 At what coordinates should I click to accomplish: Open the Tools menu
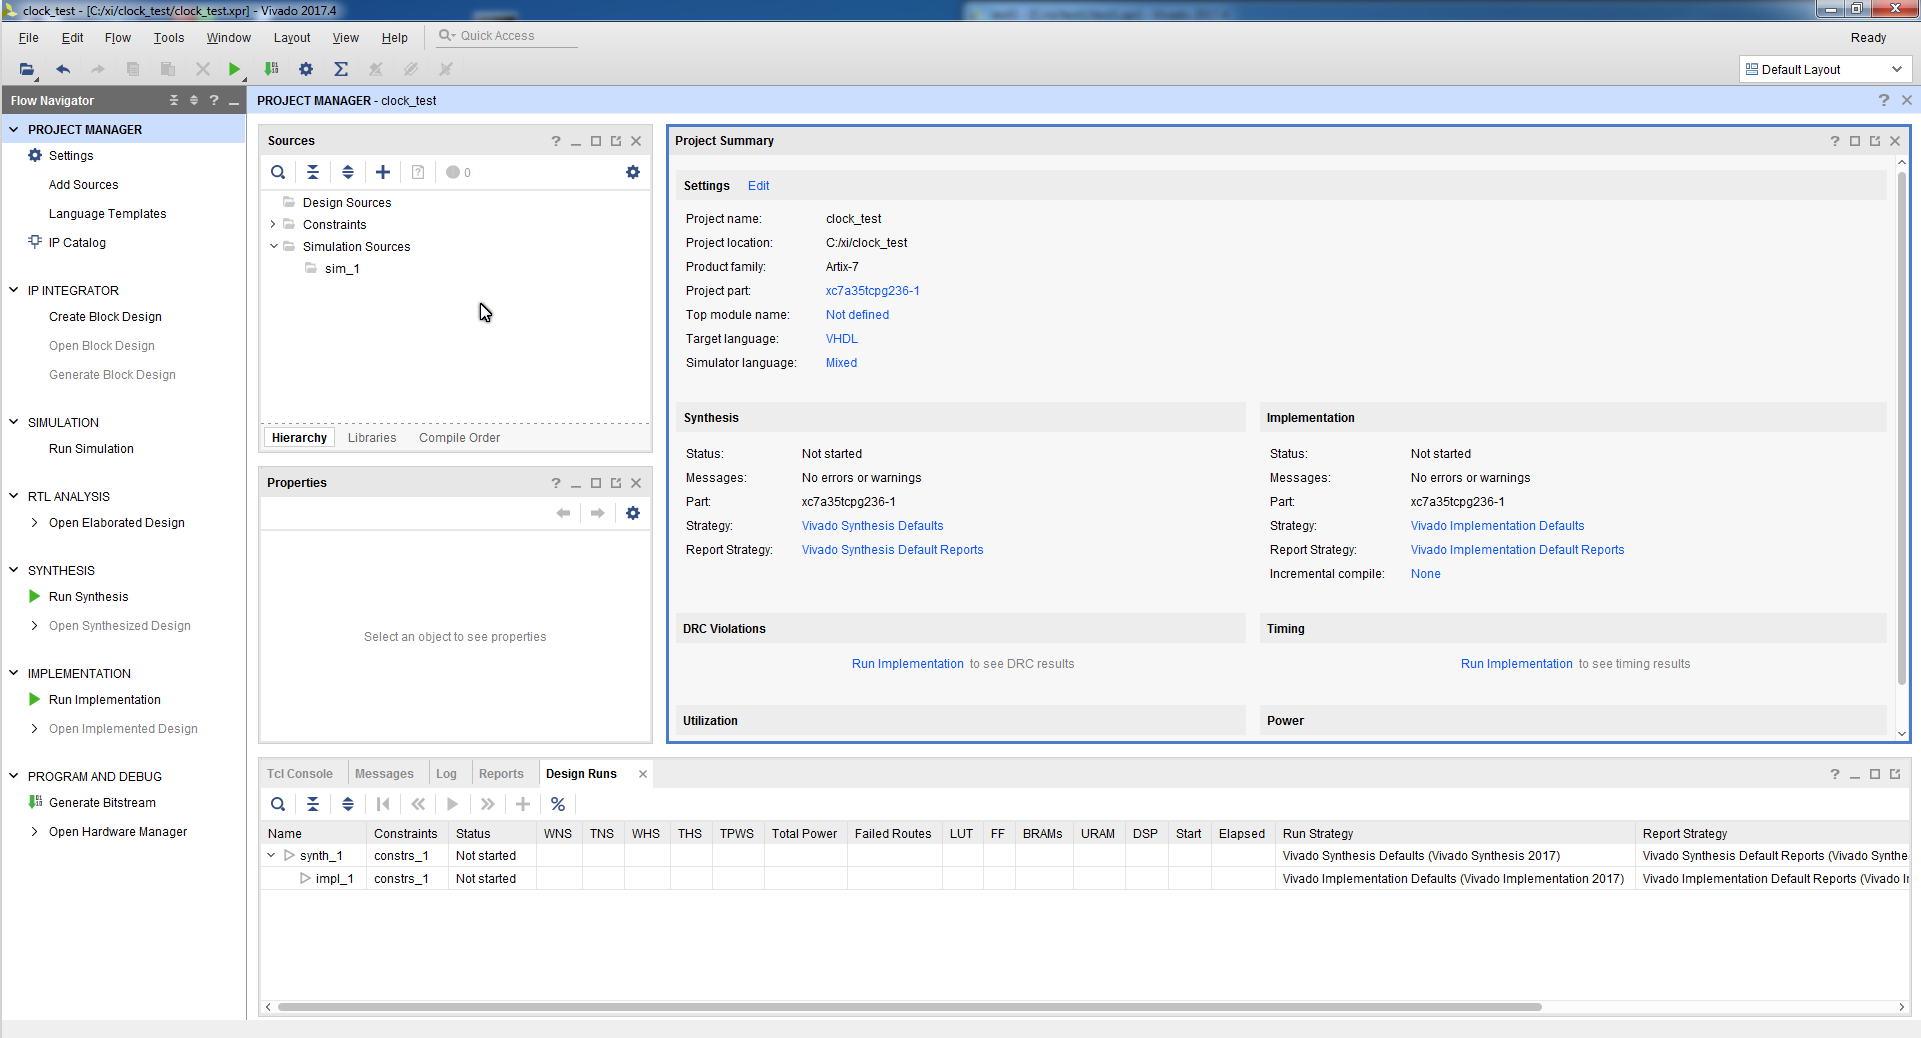169,38
